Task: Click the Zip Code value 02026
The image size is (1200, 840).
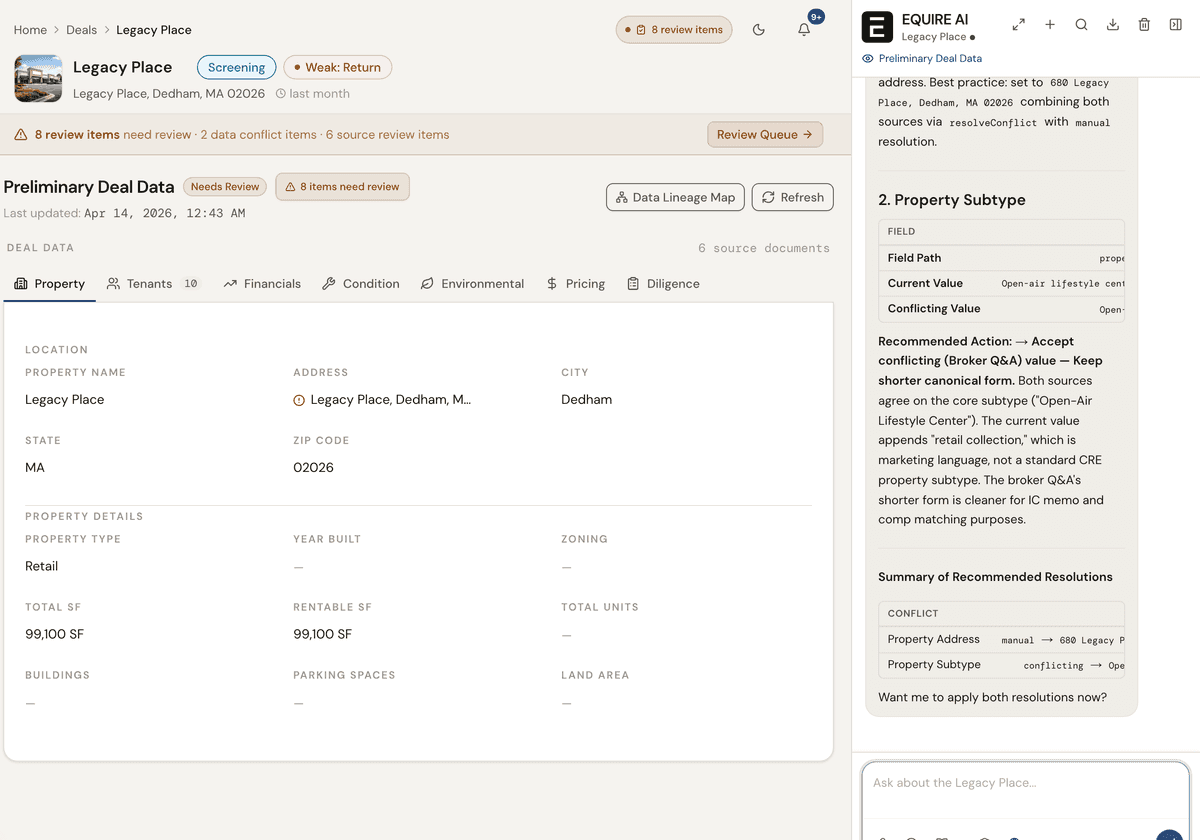Action: (313, 468)
